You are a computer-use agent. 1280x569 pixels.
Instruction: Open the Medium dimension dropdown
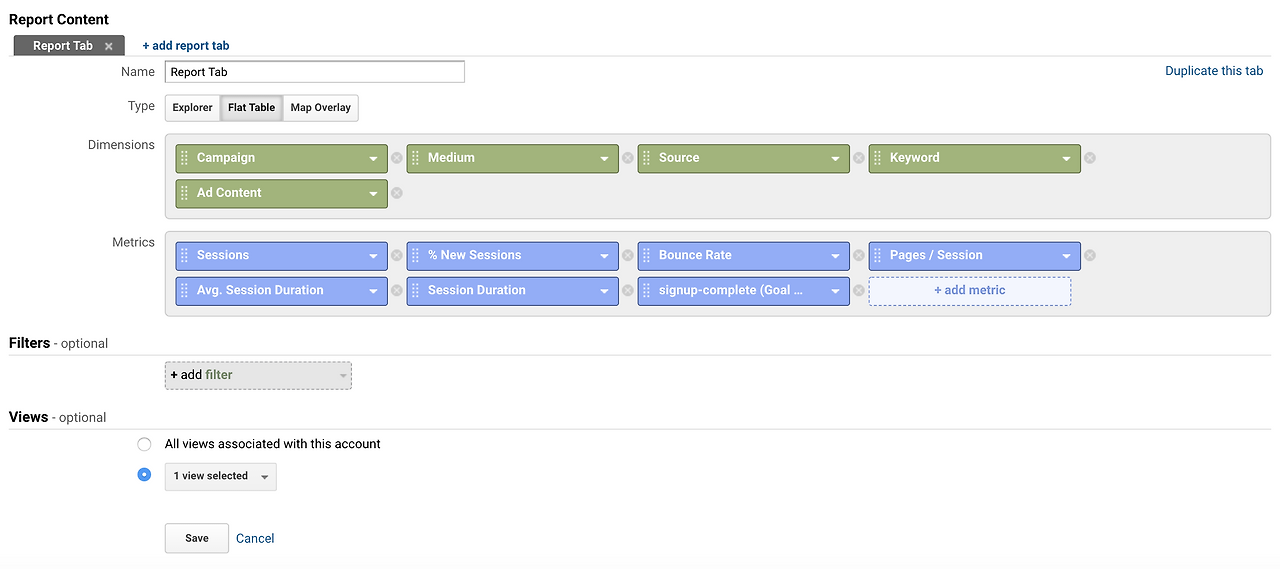604,159
